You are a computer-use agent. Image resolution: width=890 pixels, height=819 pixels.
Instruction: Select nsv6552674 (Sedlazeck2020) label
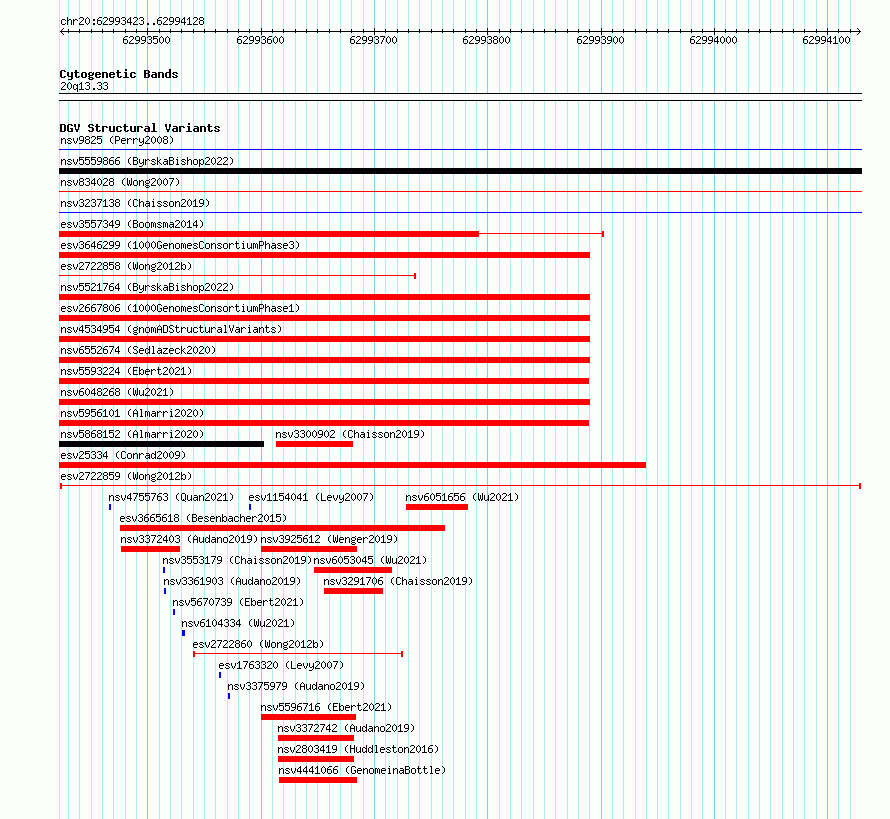pyautogui.click(x=138, y=350)
